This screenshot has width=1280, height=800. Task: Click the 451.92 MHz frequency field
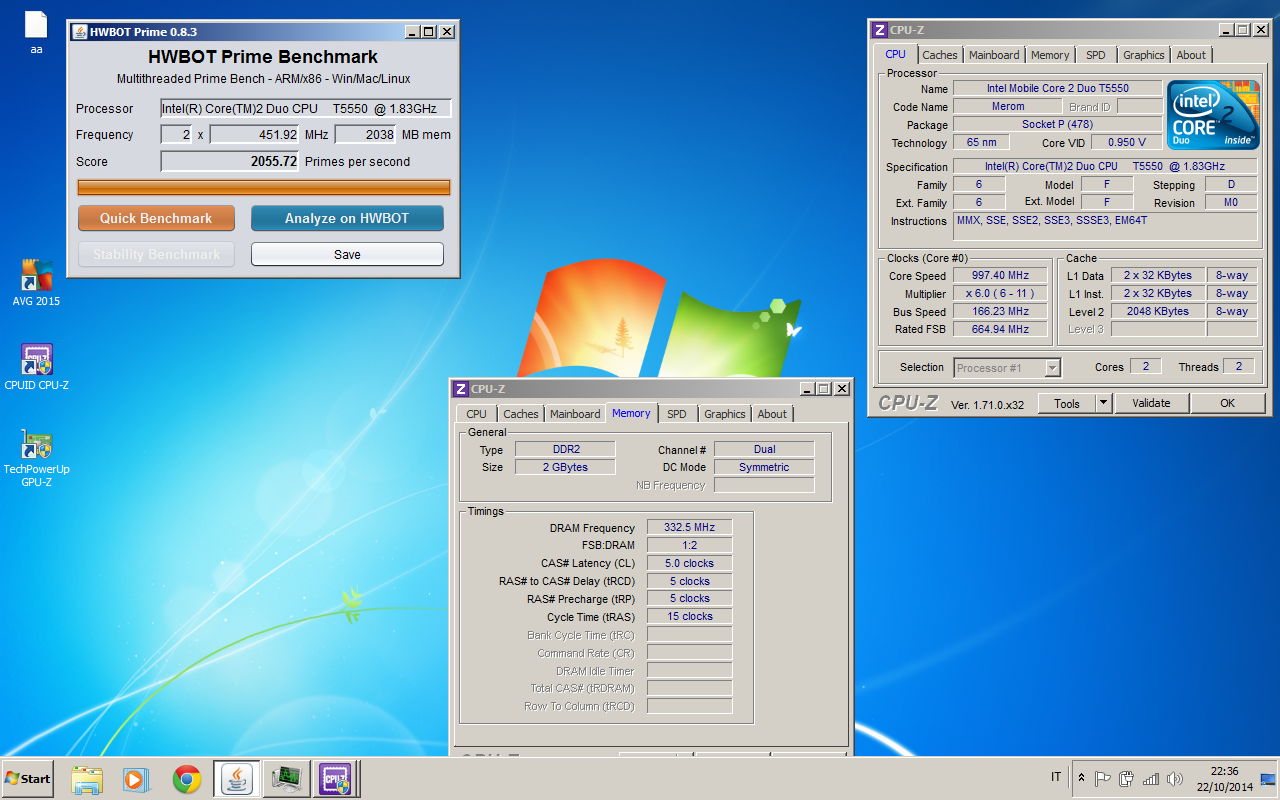tap(255, 134)
